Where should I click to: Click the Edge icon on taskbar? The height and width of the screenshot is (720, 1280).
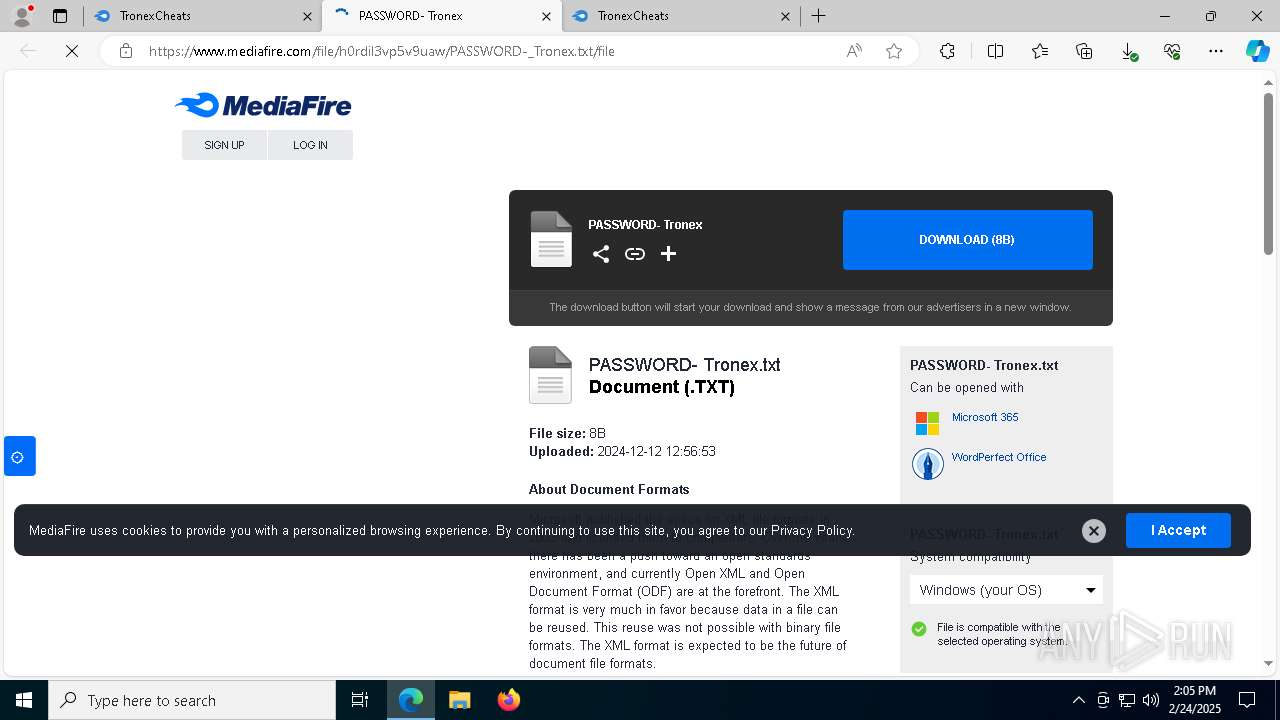410,700
